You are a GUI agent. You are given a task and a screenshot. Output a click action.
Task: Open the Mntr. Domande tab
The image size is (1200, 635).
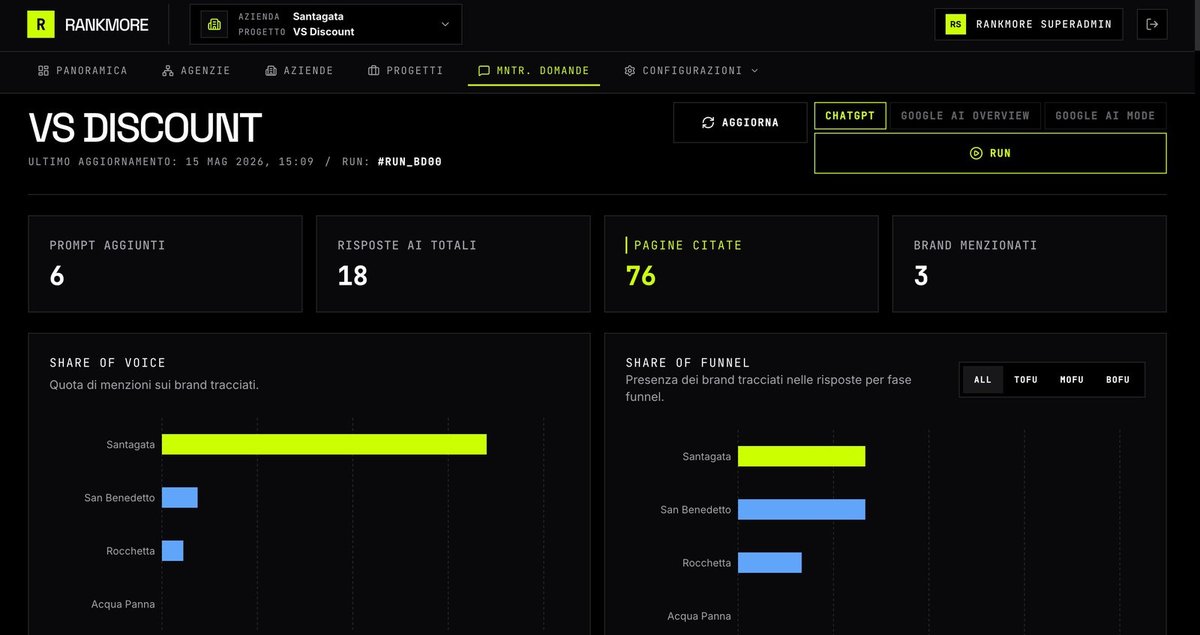pos(534,71)
